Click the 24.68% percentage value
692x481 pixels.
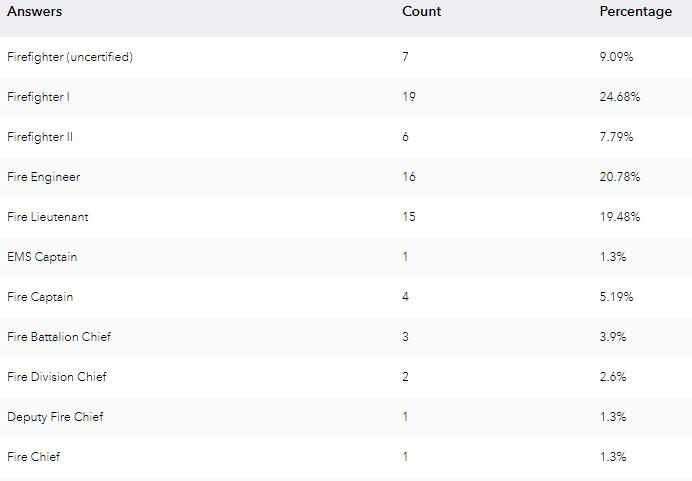[x=619, y=97]
